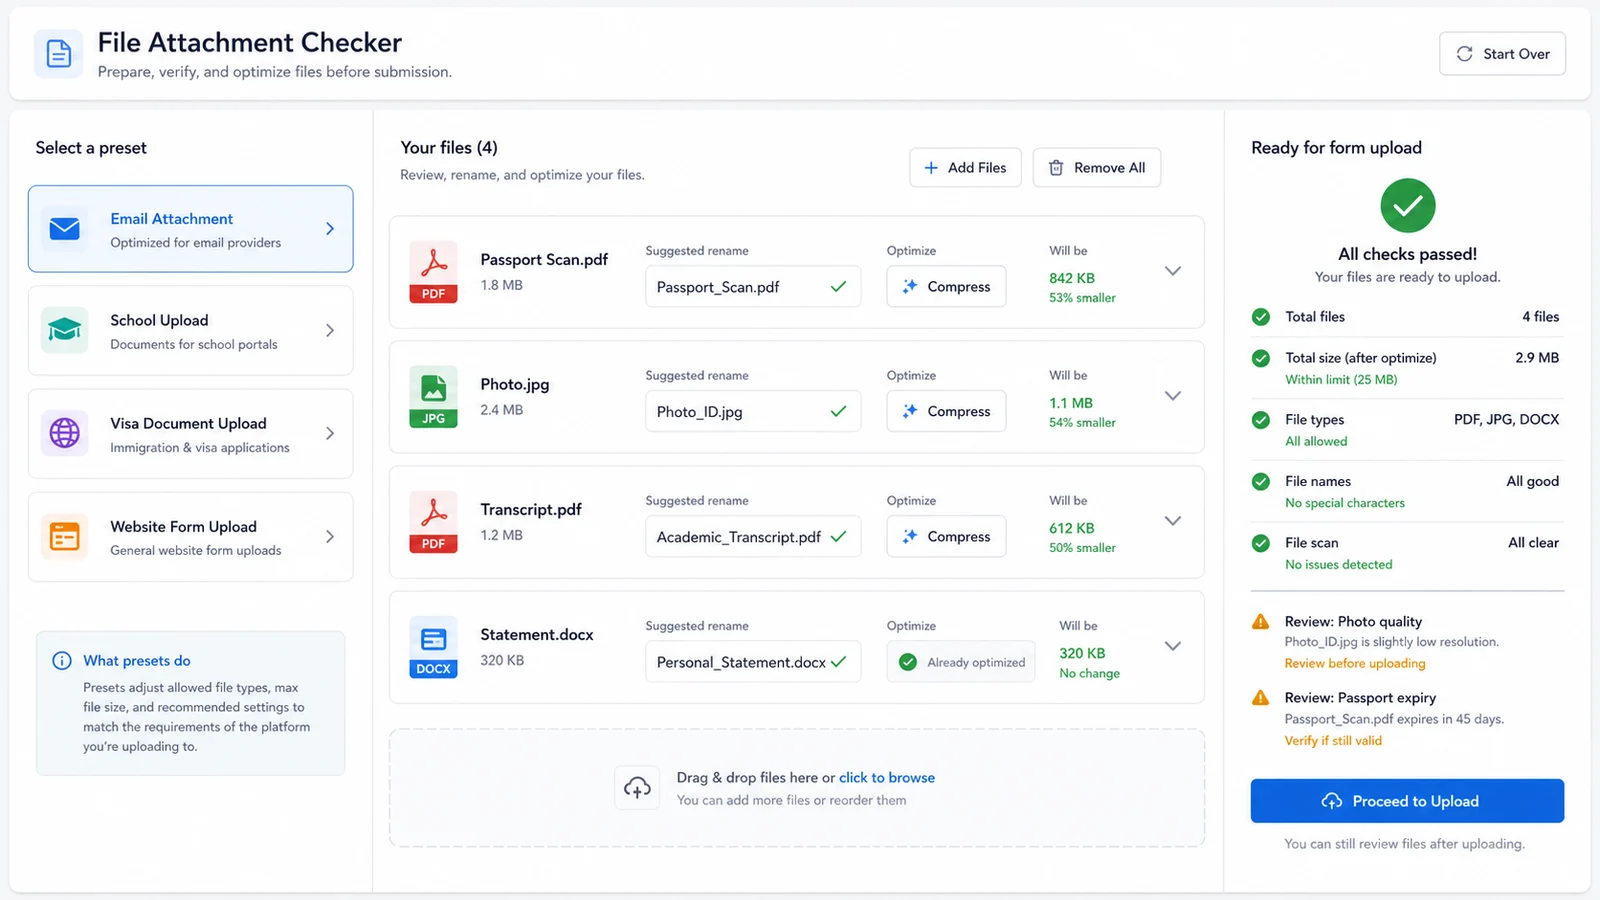Open the Email Attachment preset chevron
This screenshot has width=1600, height=900.
pyautogui.click(x=330, y=229)
